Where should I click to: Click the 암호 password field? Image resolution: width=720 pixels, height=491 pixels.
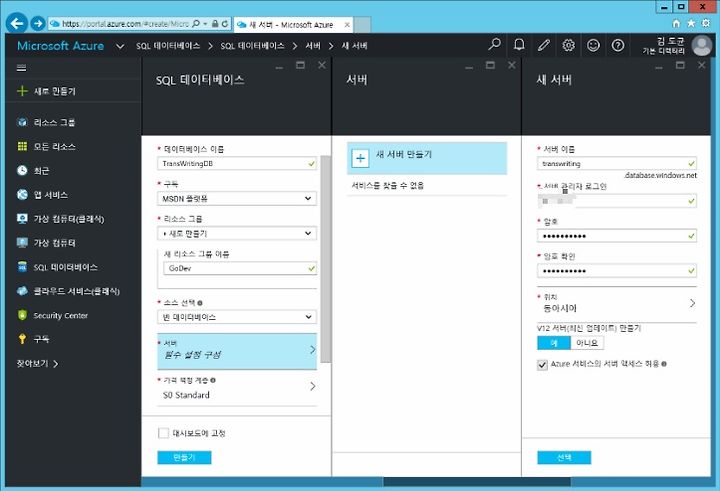tap(617, 236)
